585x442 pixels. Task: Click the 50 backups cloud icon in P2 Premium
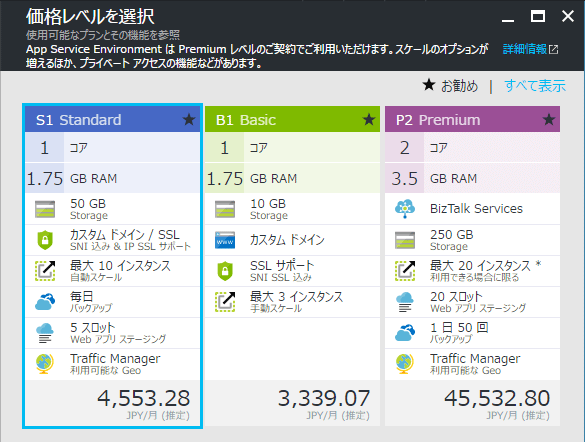(405, 333)
